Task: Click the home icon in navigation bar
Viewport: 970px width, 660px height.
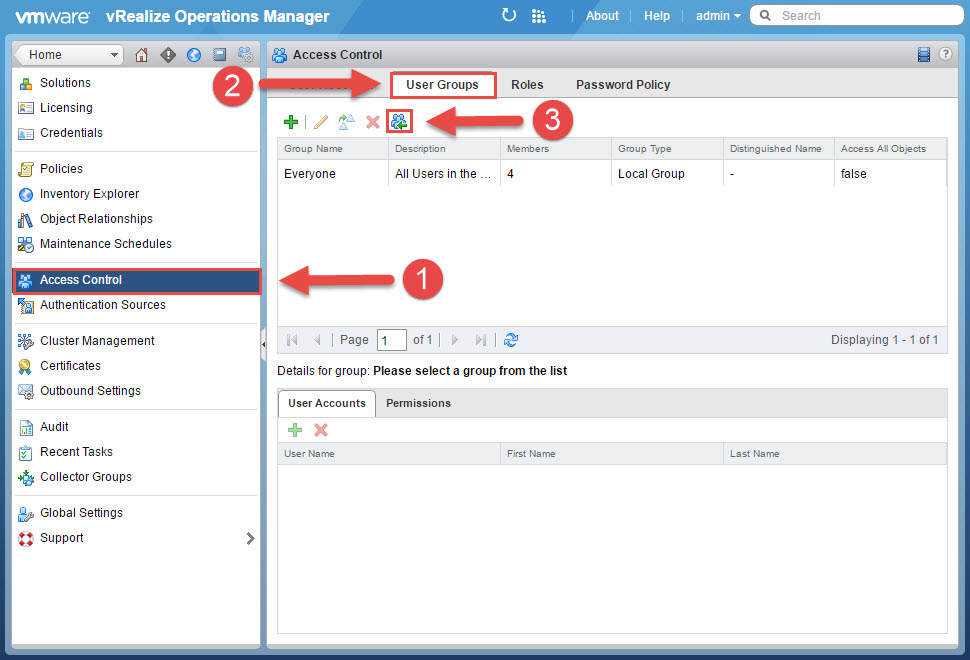Action: (x=141, y=55)
